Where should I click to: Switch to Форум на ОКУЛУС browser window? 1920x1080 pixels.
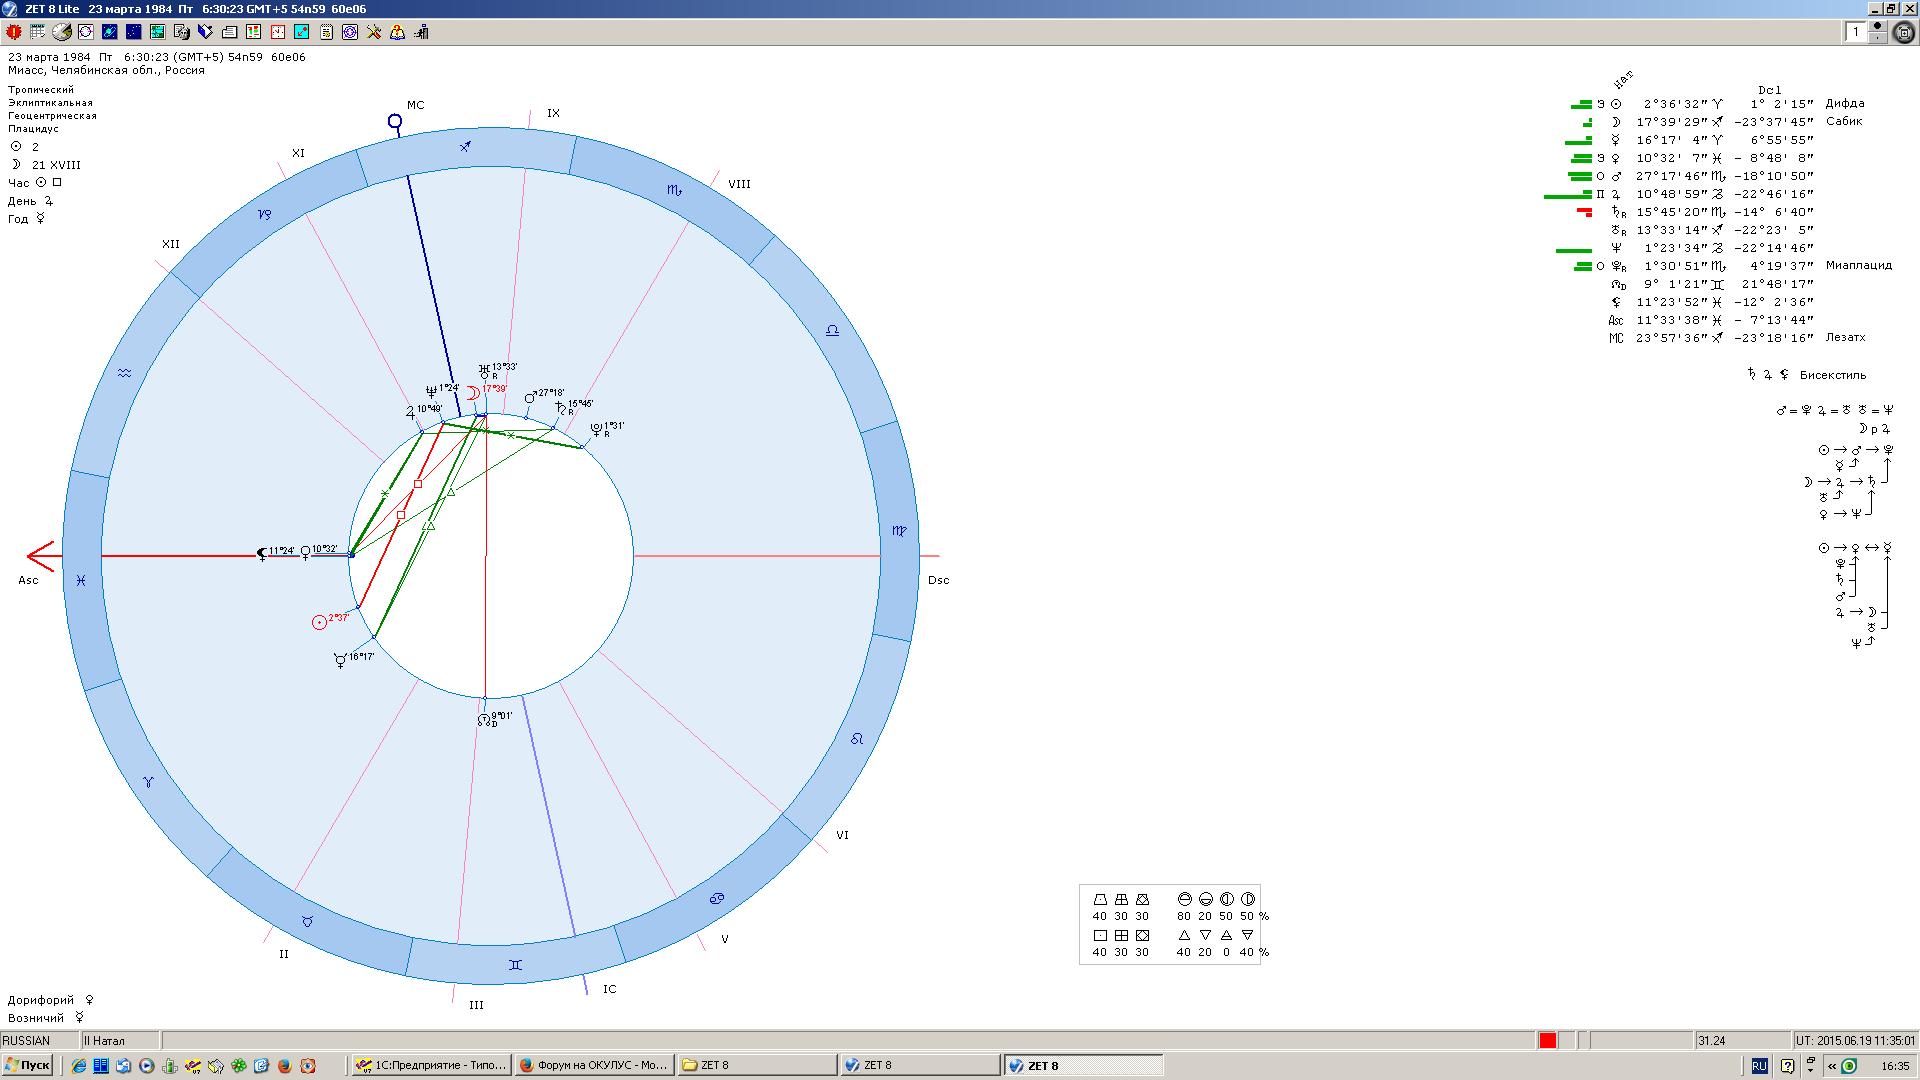coord(594,1065)
